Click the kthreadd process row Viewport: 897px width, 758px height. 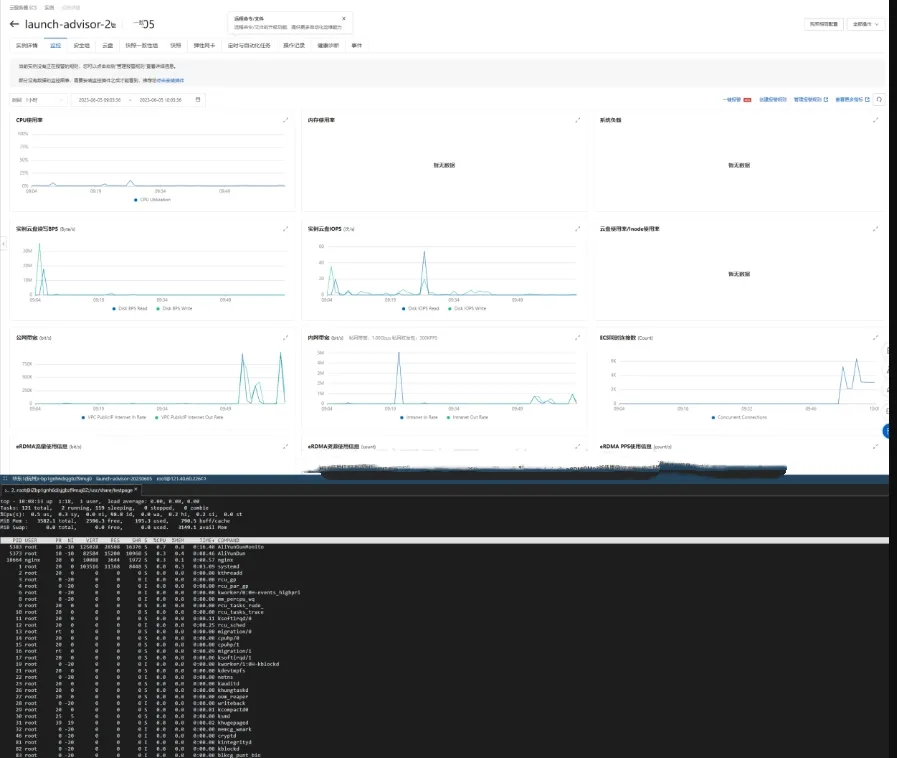click(x=444, y=573)
